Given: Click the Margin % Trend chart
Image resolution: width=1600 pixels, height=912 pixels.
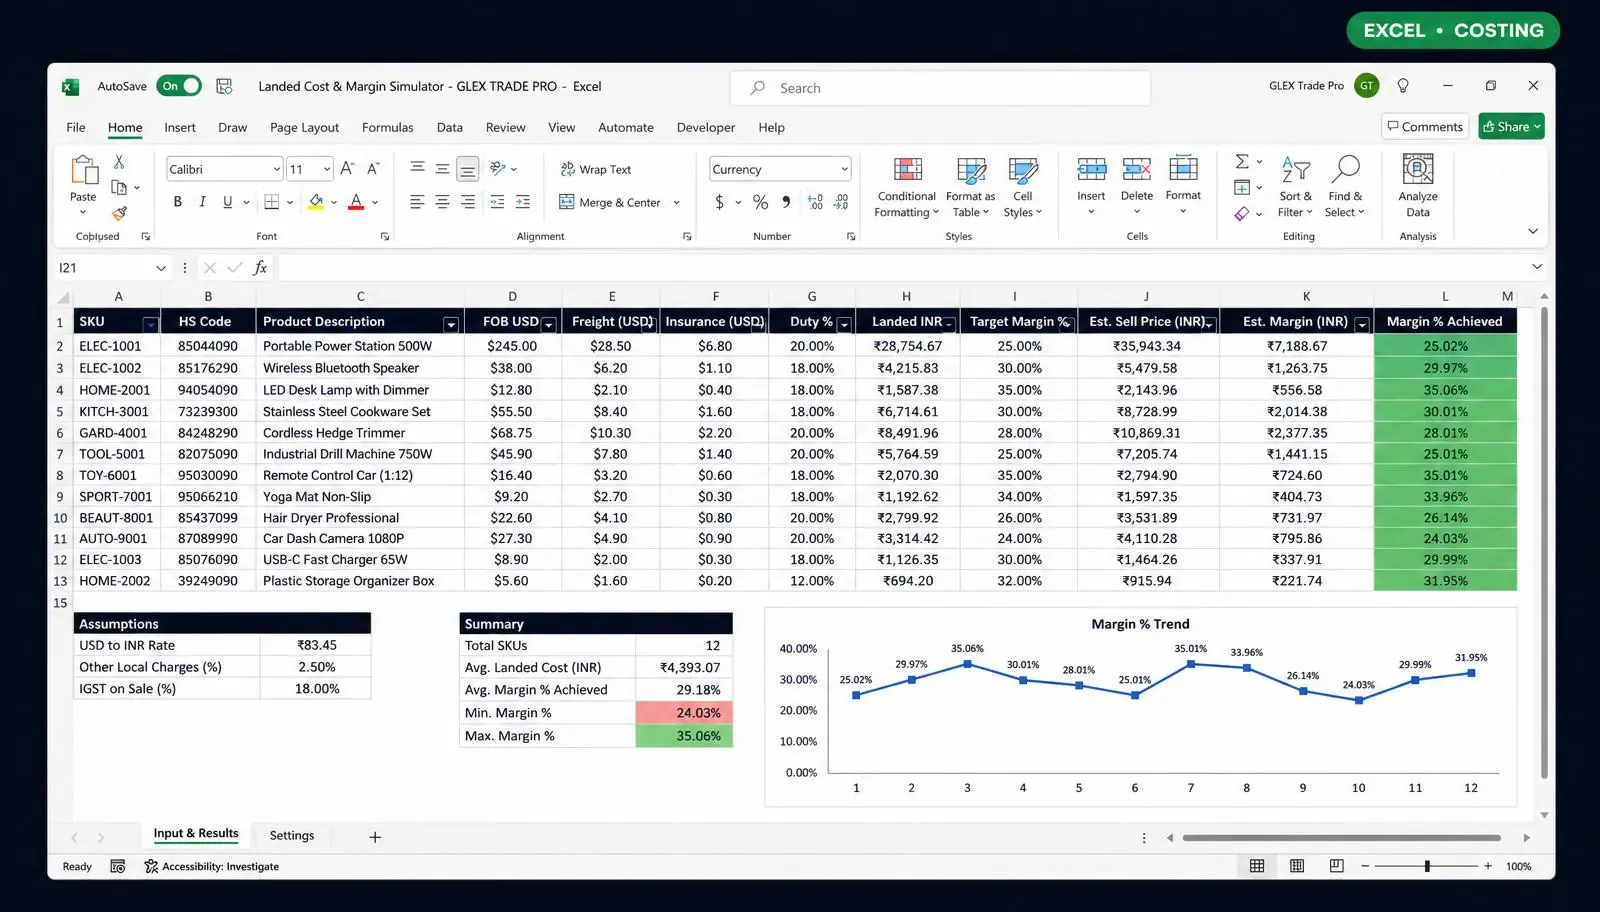Looking at the screenshot, I should (x=1140, y=706).
